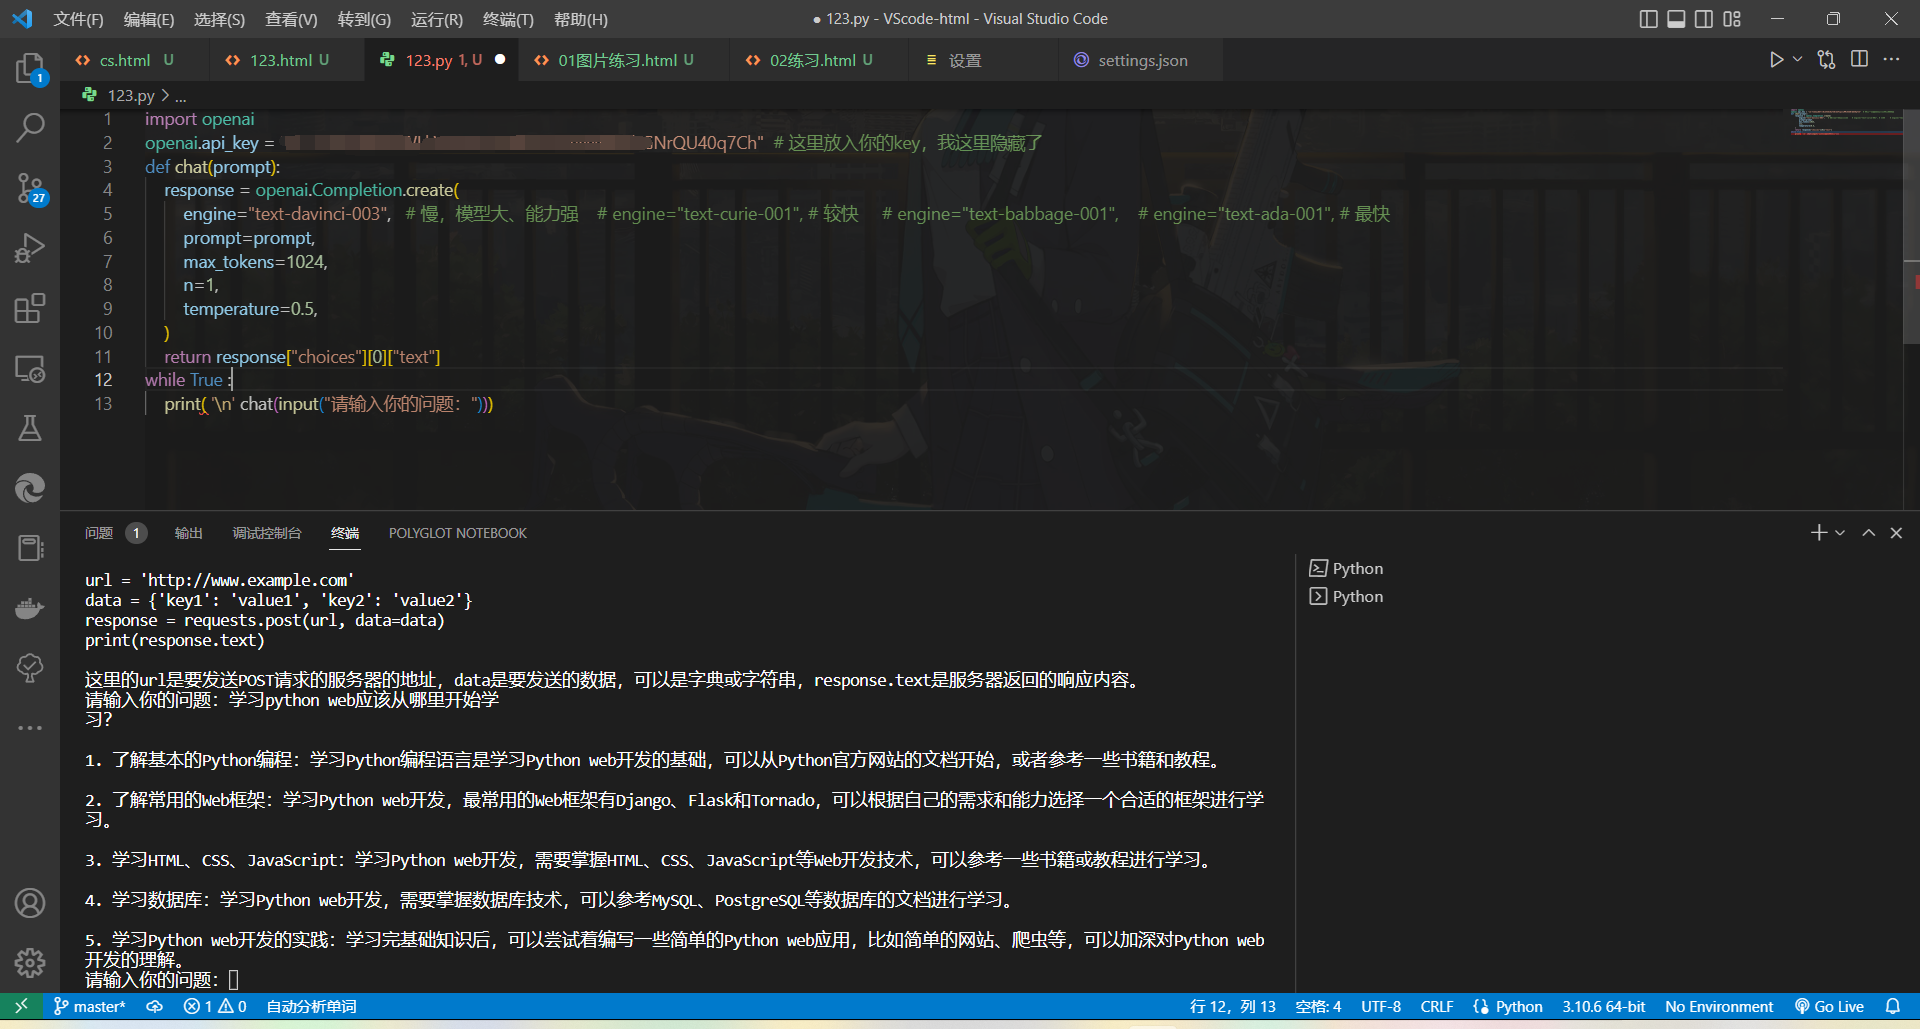Open the Manage gear settings icon

30,962
